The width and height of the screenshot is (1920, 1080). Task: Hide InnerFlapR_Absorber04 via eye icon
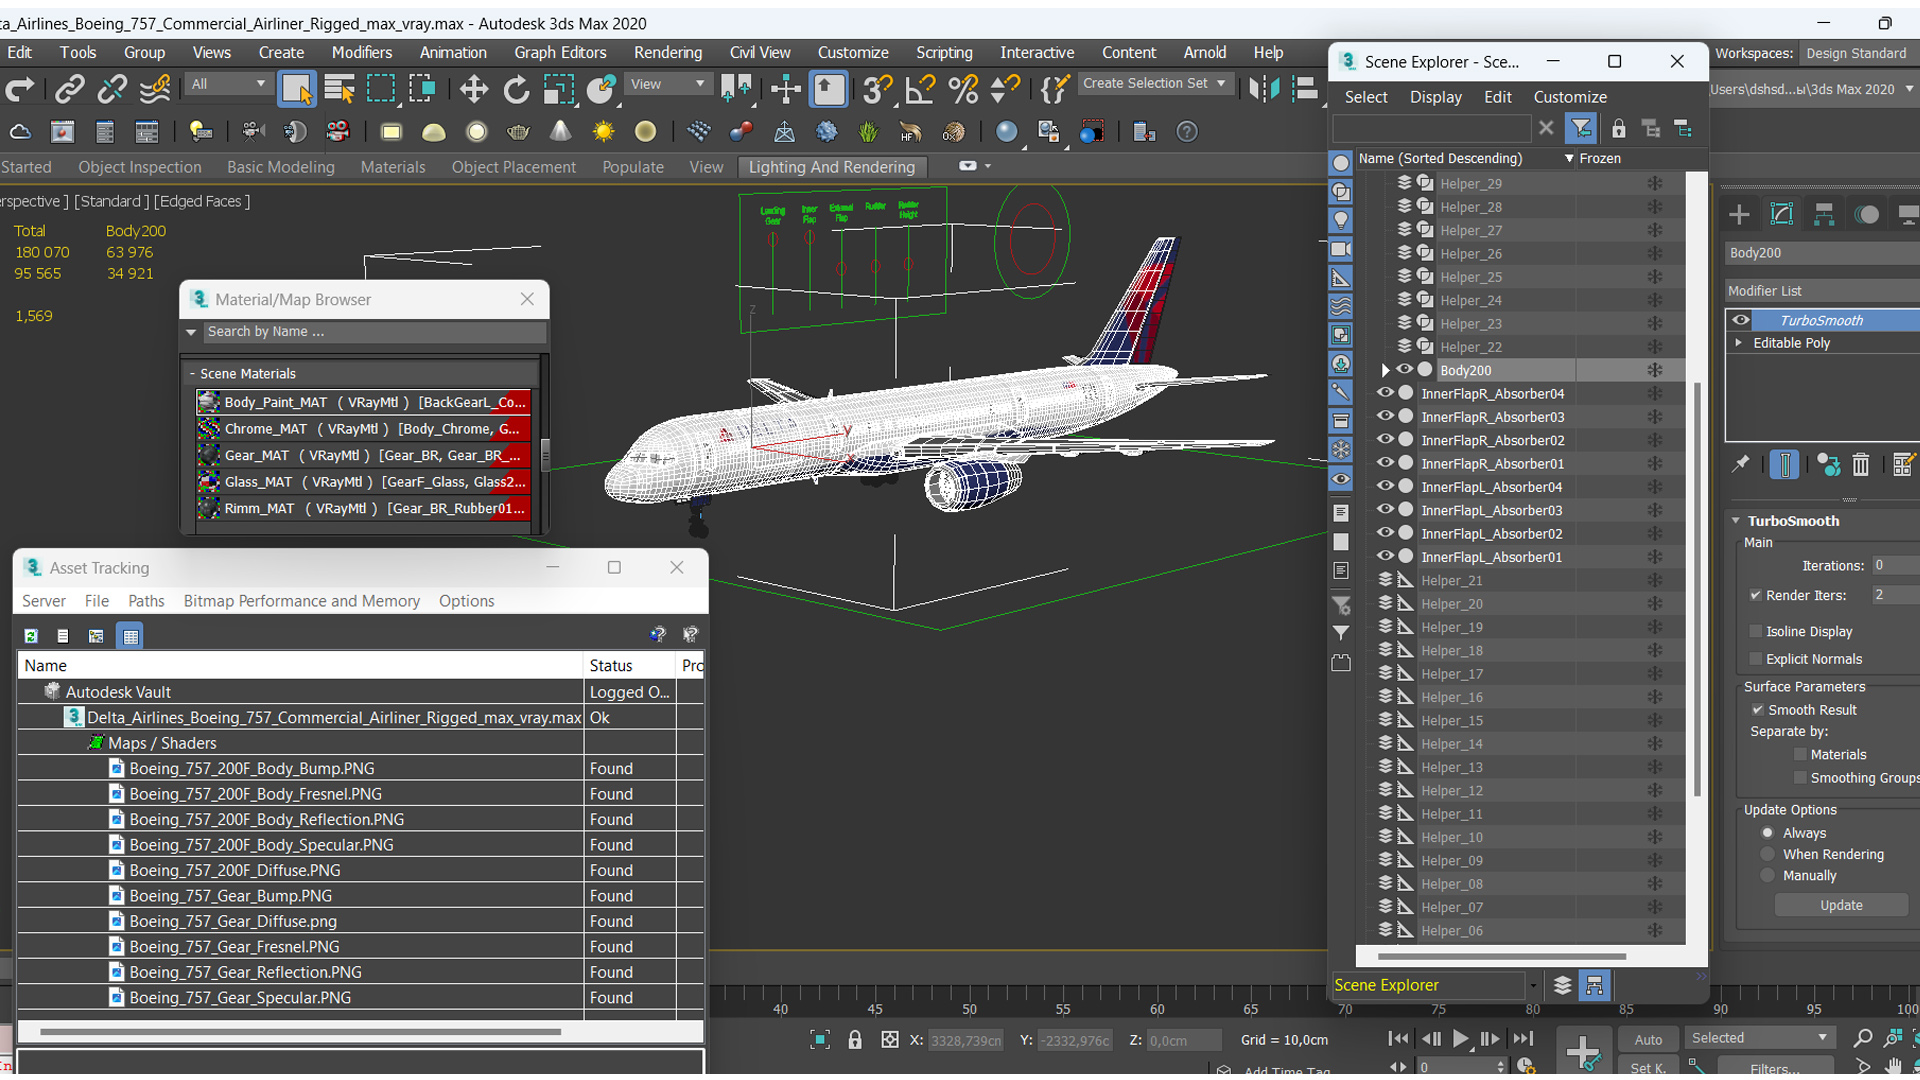(x=1385, y=393)
